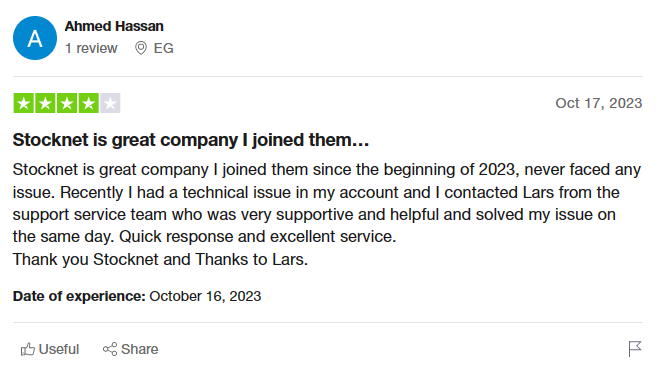Click 'October 16, 2023' experience date text
This screenshot has height=369, width=663.
205,296
